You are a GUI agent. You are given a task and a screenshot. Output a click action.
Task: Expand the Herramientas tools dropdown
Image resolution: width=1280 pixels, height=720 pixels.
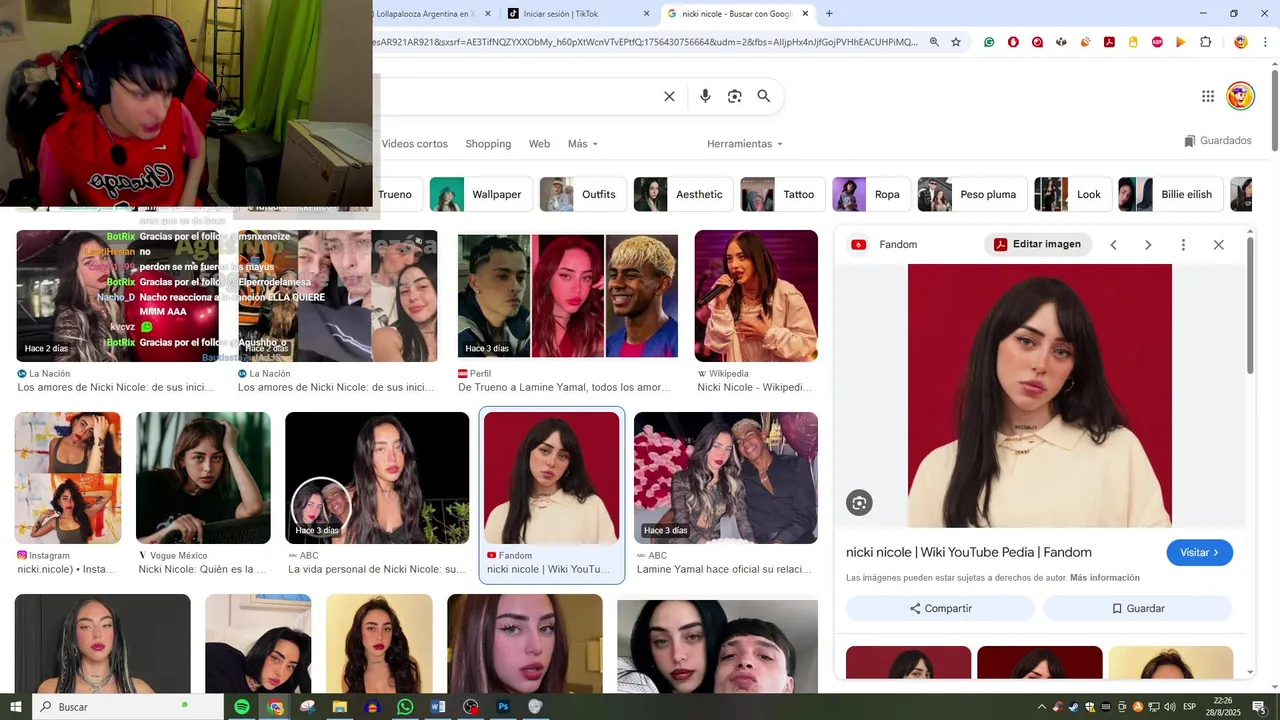pos(745,144)
